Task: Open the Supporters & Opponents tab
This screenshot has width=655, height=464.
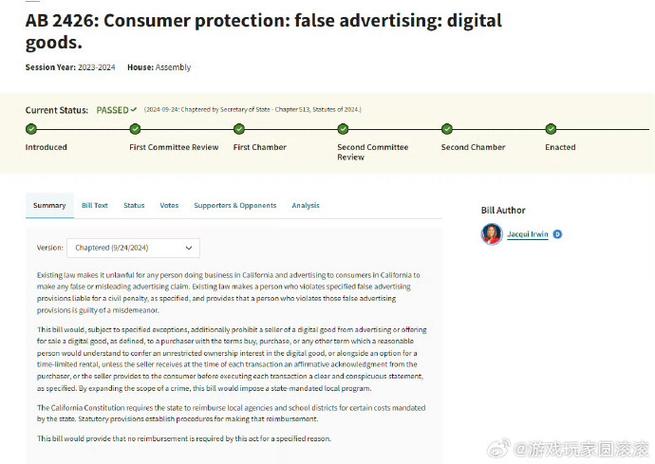Action: [235, 205]
